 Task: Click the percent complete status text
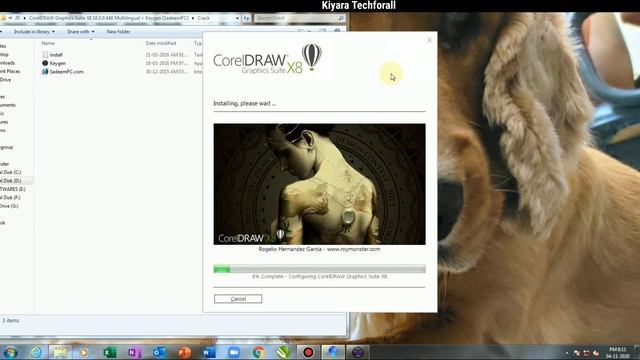coord(319,276)
